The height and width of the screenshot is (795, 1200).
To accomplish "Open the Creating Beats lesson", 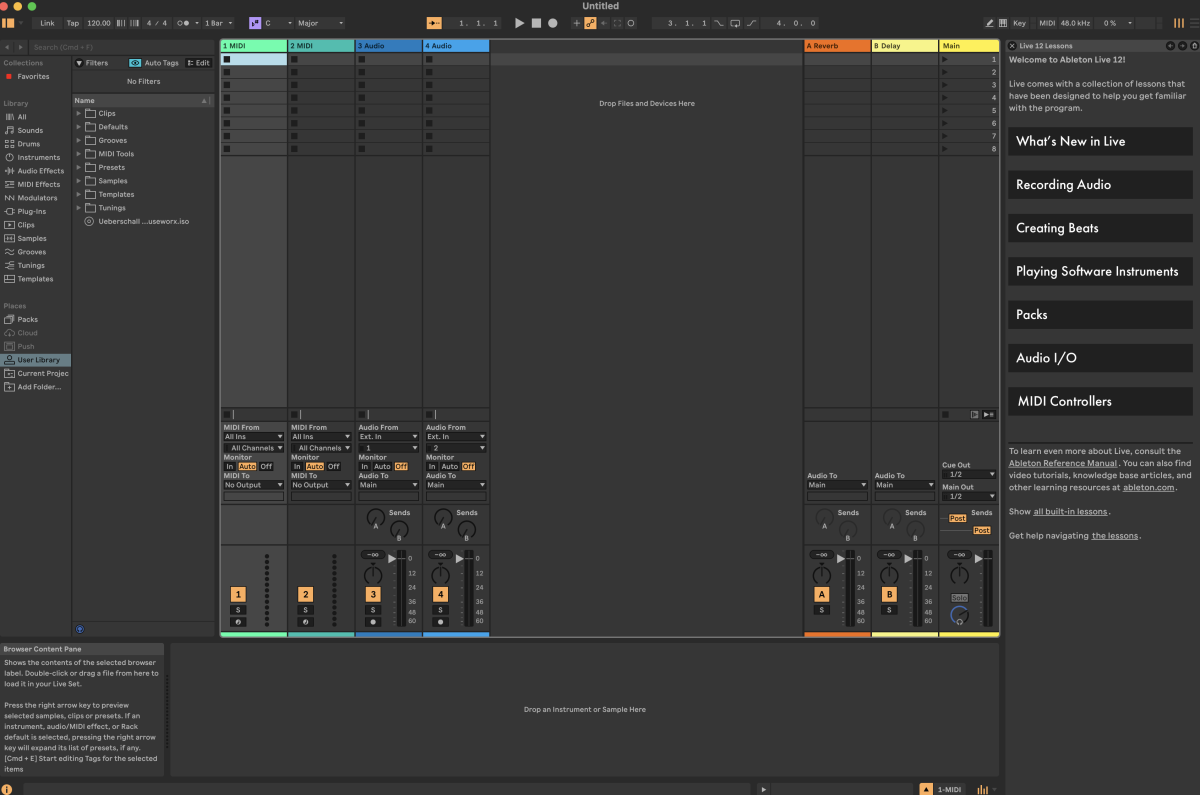I will click(1100, 228).
